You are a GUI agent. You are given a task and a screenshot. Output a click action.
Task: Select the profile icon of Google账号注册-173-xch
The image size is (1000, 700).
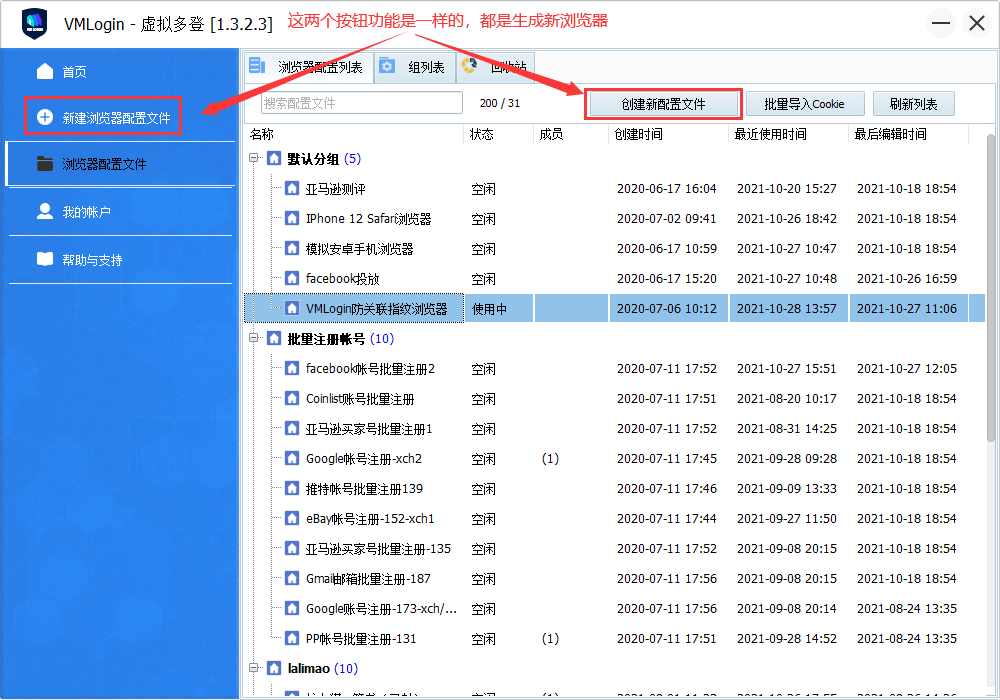[x=291, y=608]
